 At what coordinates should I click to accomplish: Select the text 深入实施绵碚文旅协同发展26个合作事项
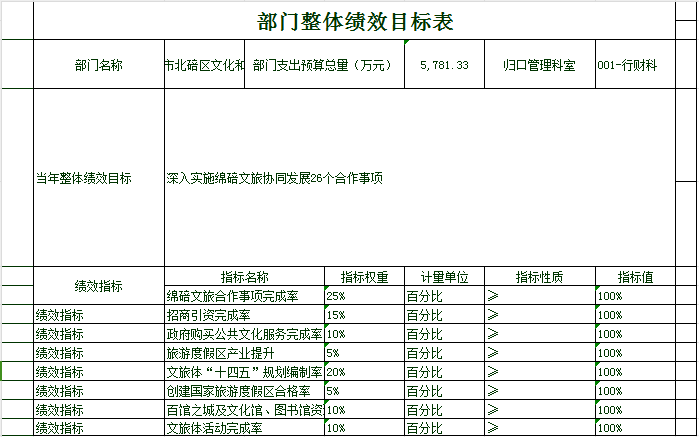coord(275,179)
